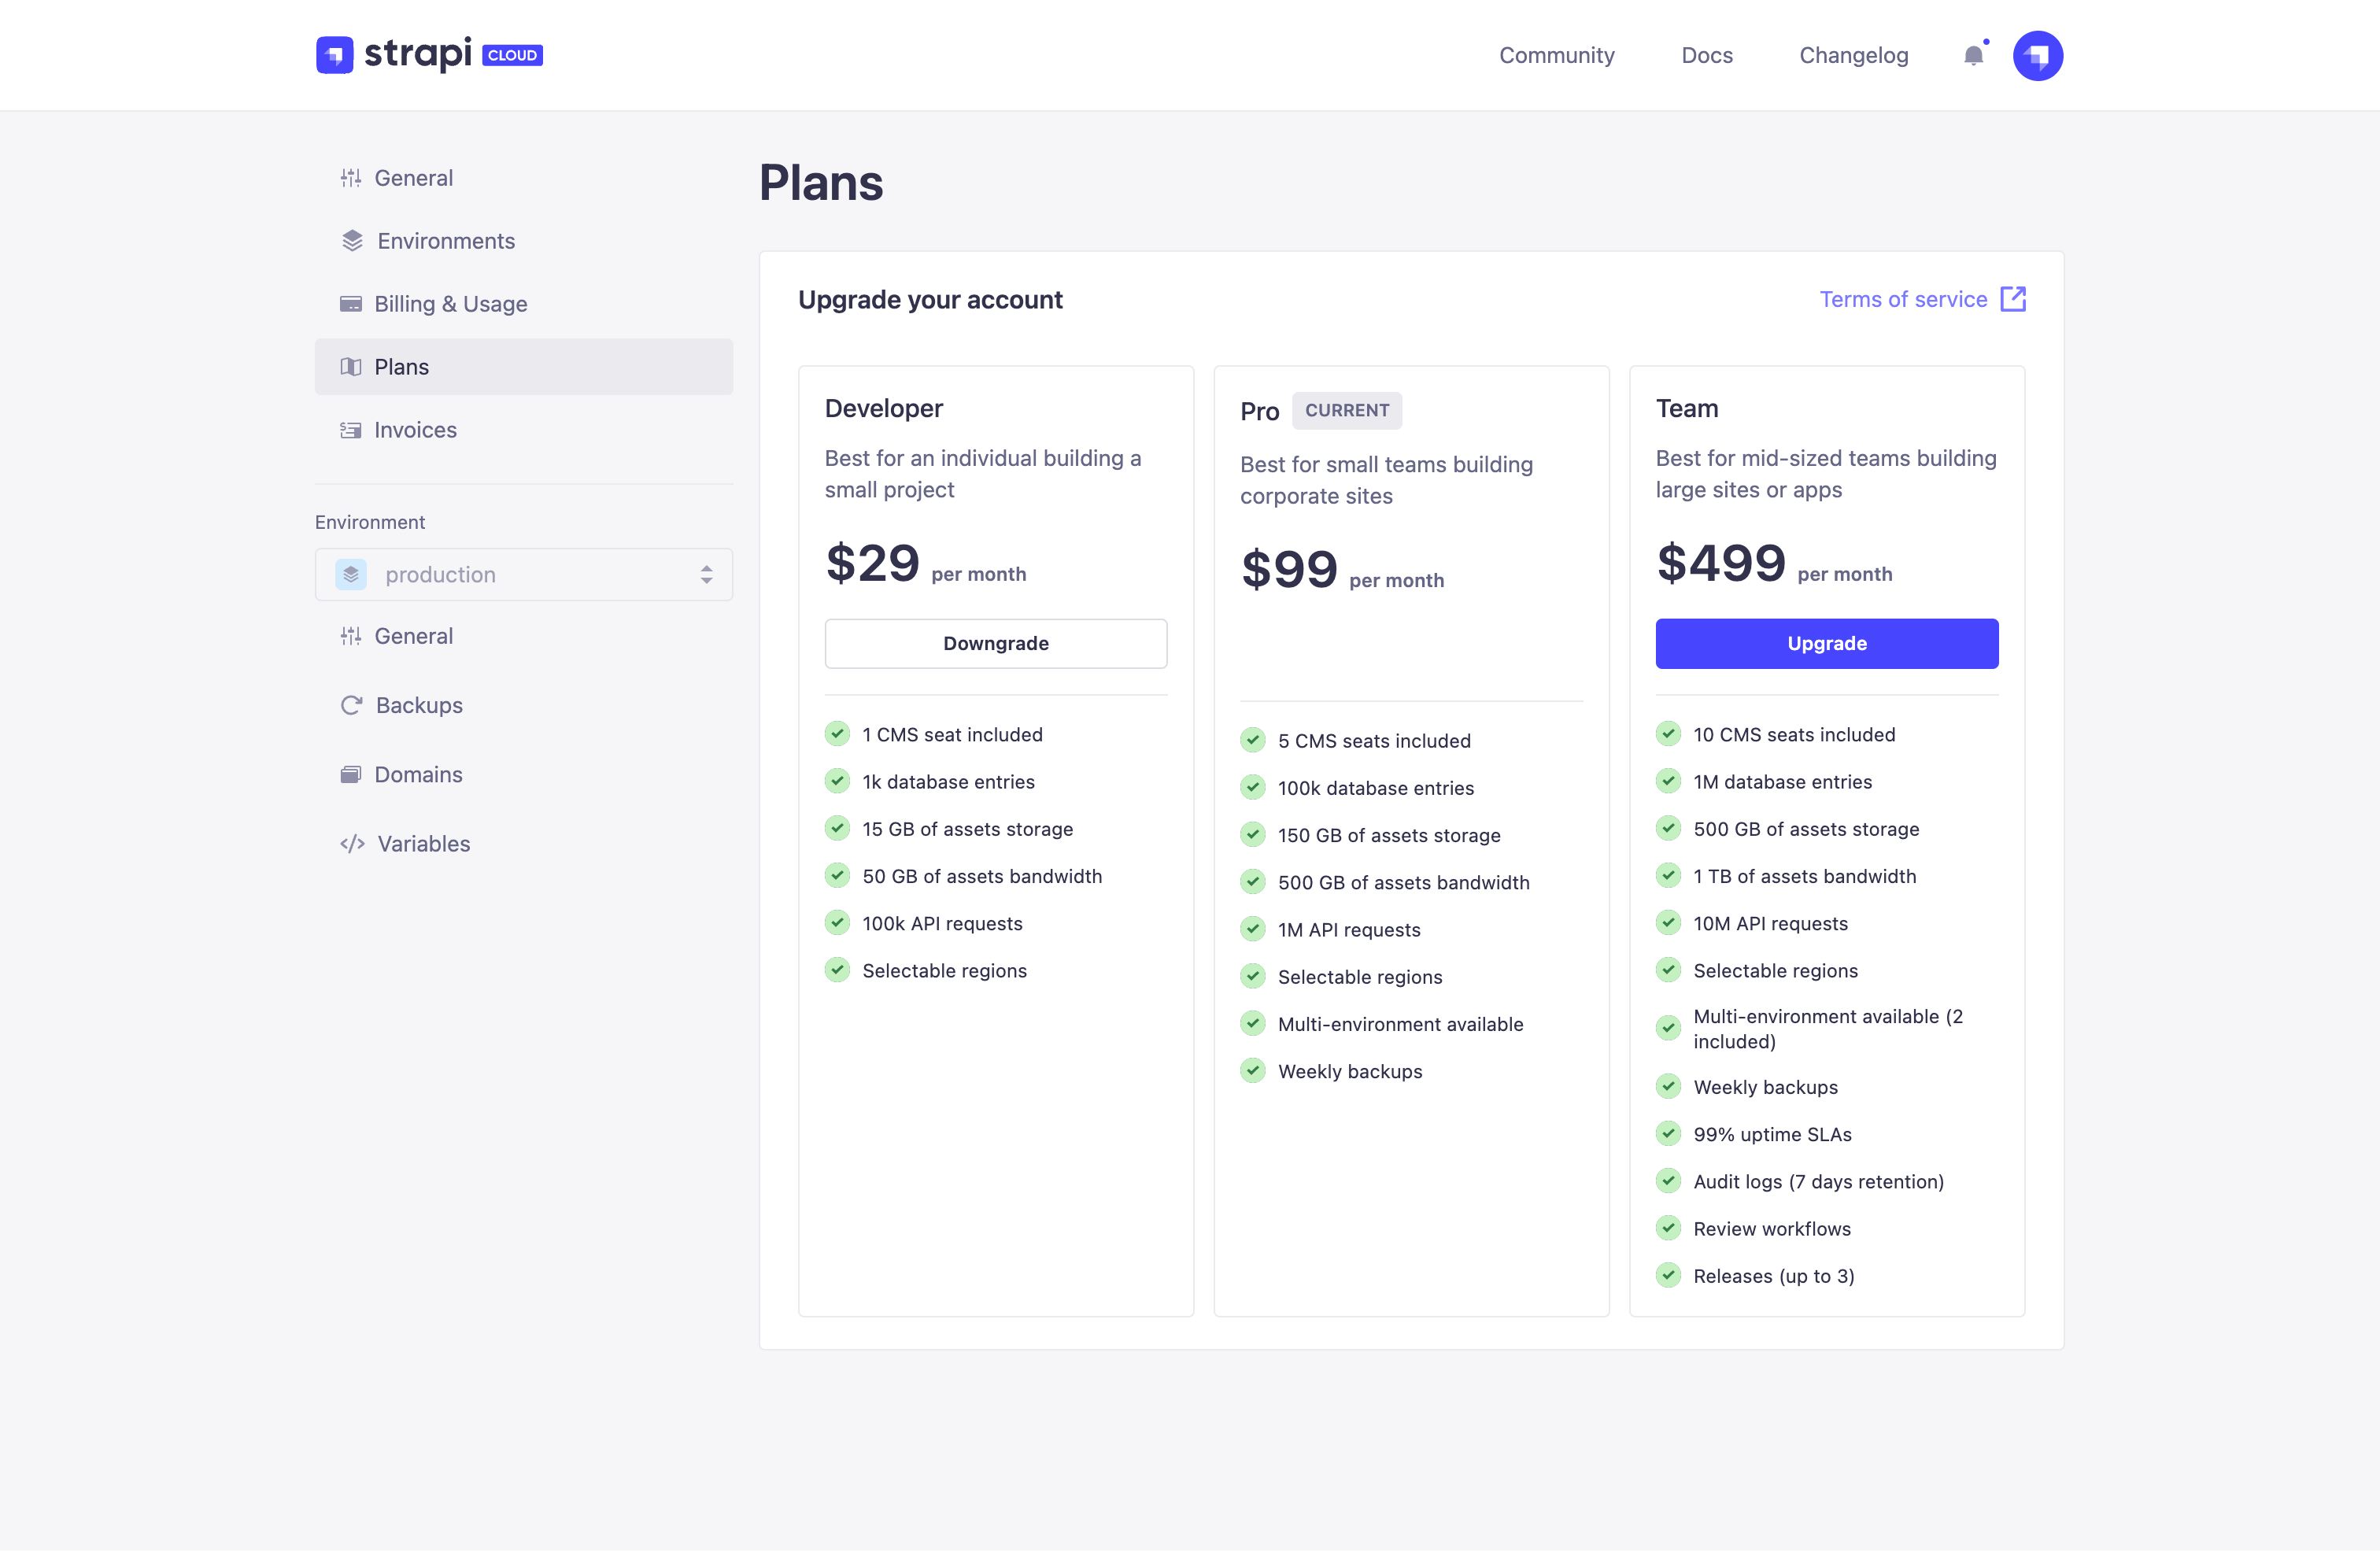Screen dimensions: 2380x1552
Task: Open Invoices using the receipt icon
Action: tap(350, 429)
